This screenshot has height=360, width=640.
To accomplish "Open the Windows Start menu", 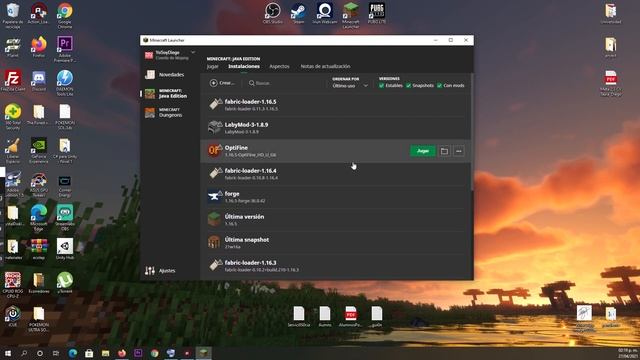I will 7,353.
